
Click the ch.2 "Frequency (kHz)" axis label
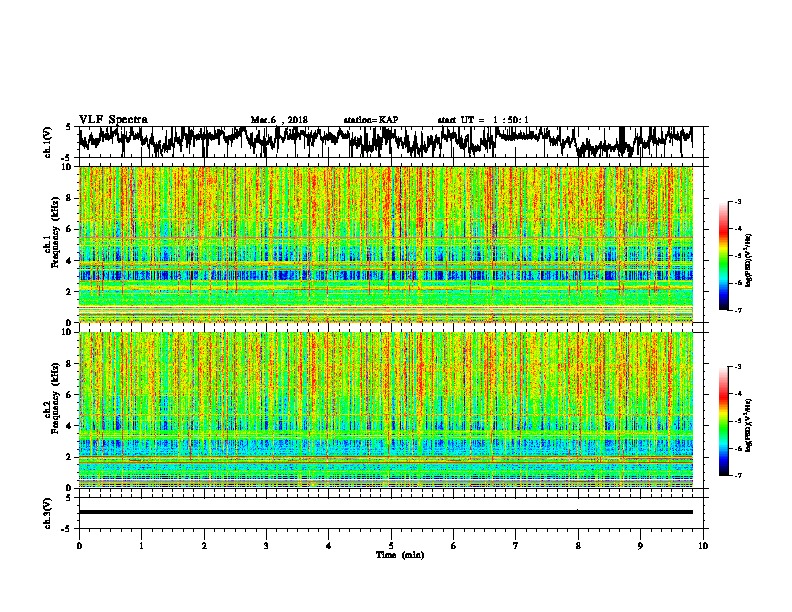(55, 398)
